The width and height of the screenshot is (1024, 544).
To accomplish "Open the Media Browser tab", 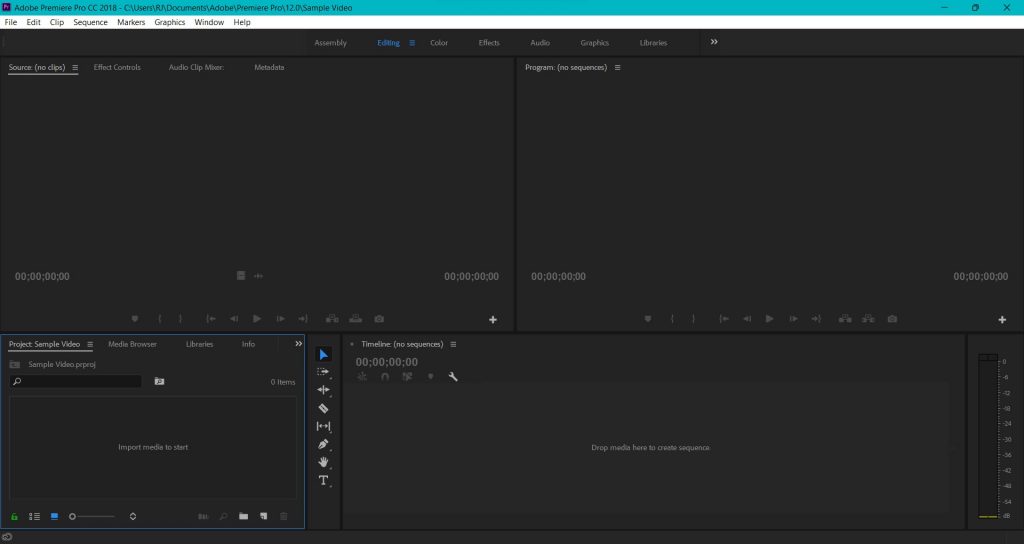I will (x=133, y=344).
